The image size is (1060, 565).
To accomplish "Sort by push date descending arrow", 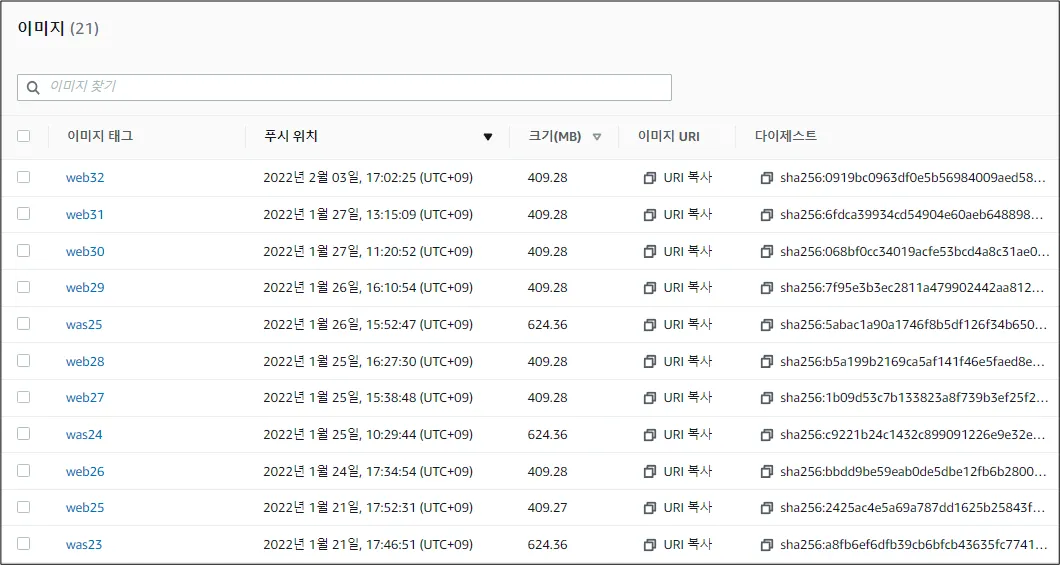I will pos(488,137).
